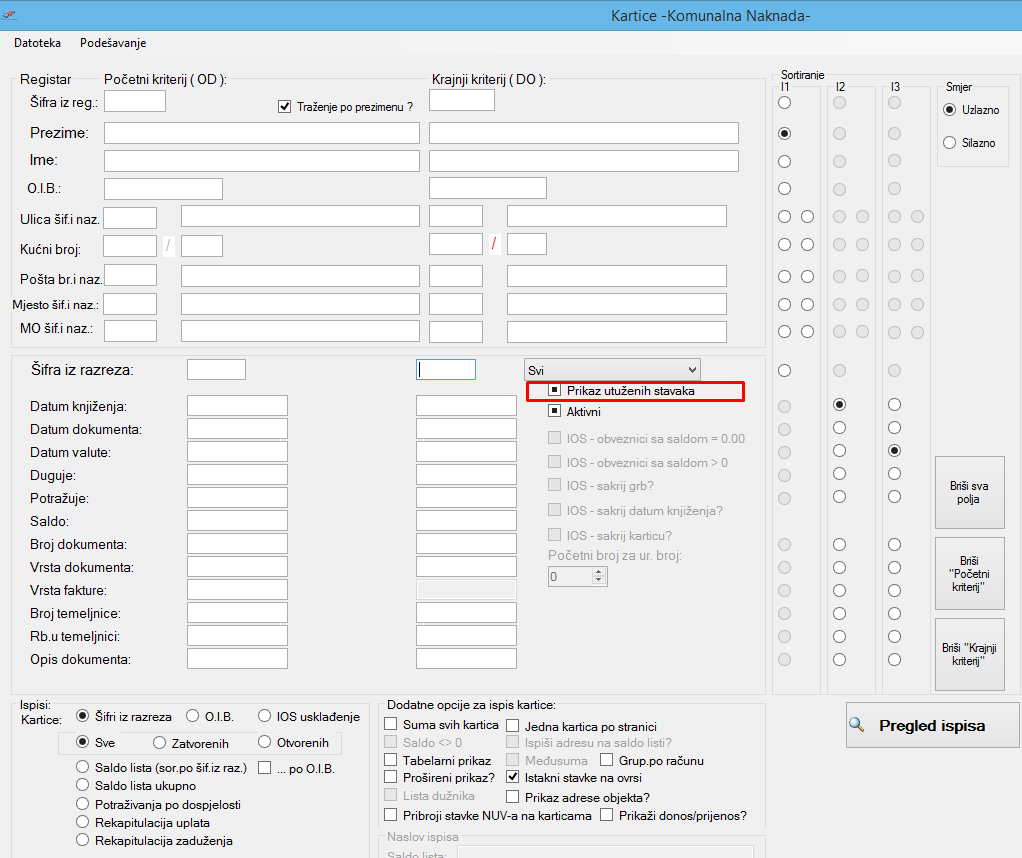This screenshot has height=858, width=1022.
Task: Click Briši sva polja button
Action: [x=969, y=492]
